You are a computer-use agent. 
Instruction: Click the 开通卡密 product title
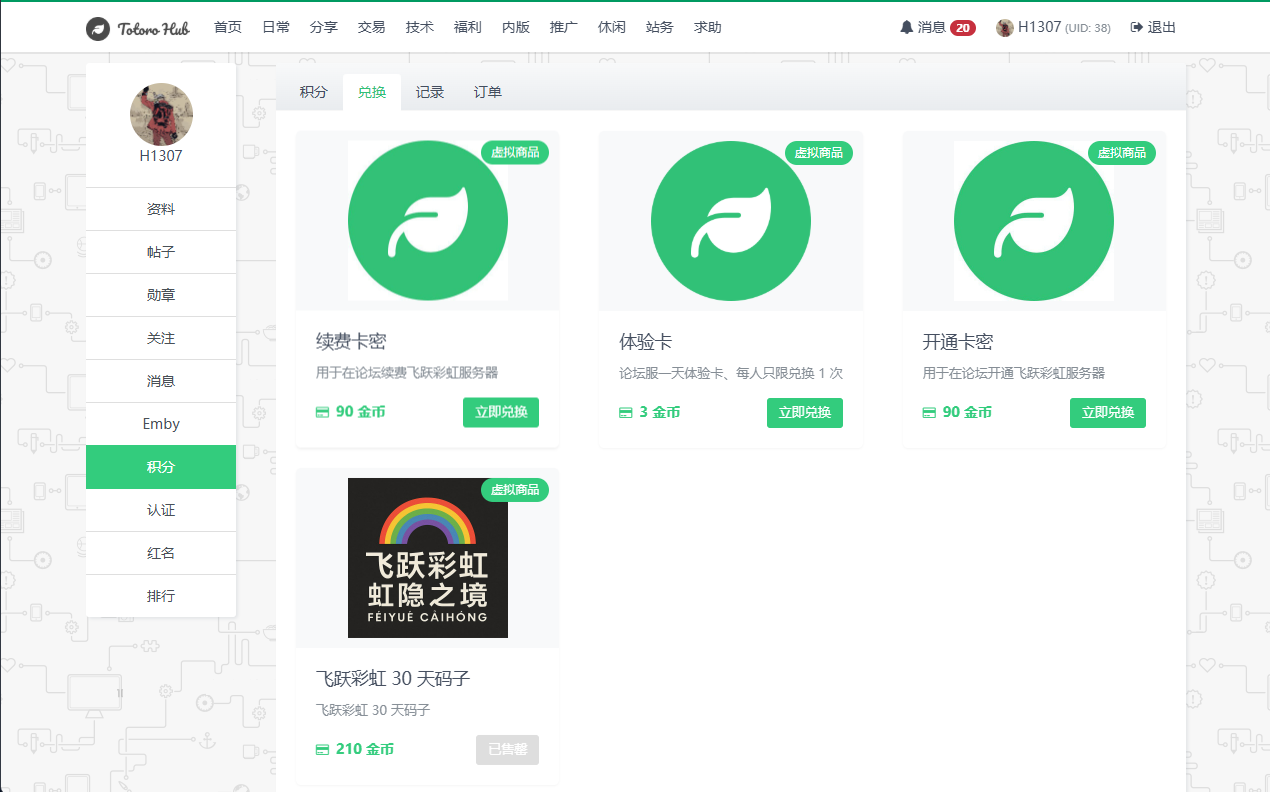tap(957, 342)
